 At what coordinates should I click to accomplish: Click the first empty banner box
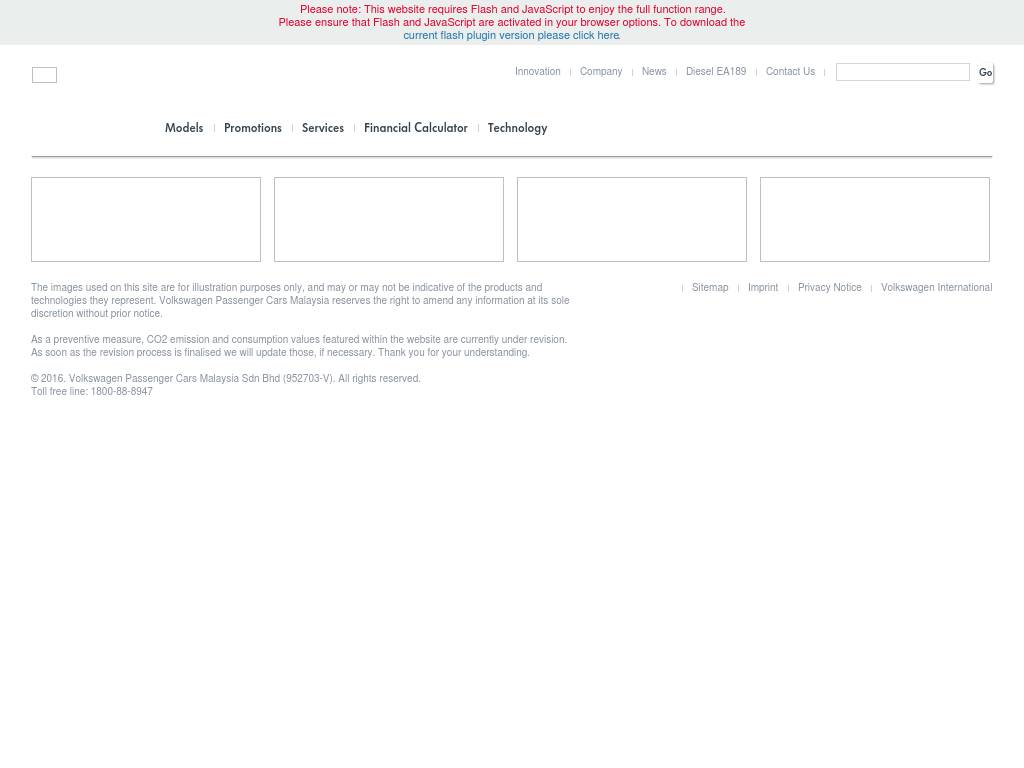coord(146,220)
